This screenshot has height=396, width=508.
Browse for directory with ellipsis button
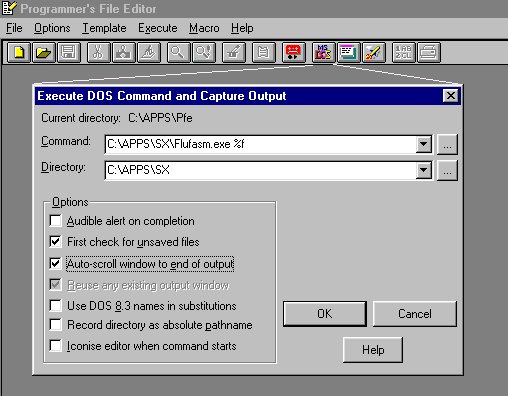[x=447, y=170]
